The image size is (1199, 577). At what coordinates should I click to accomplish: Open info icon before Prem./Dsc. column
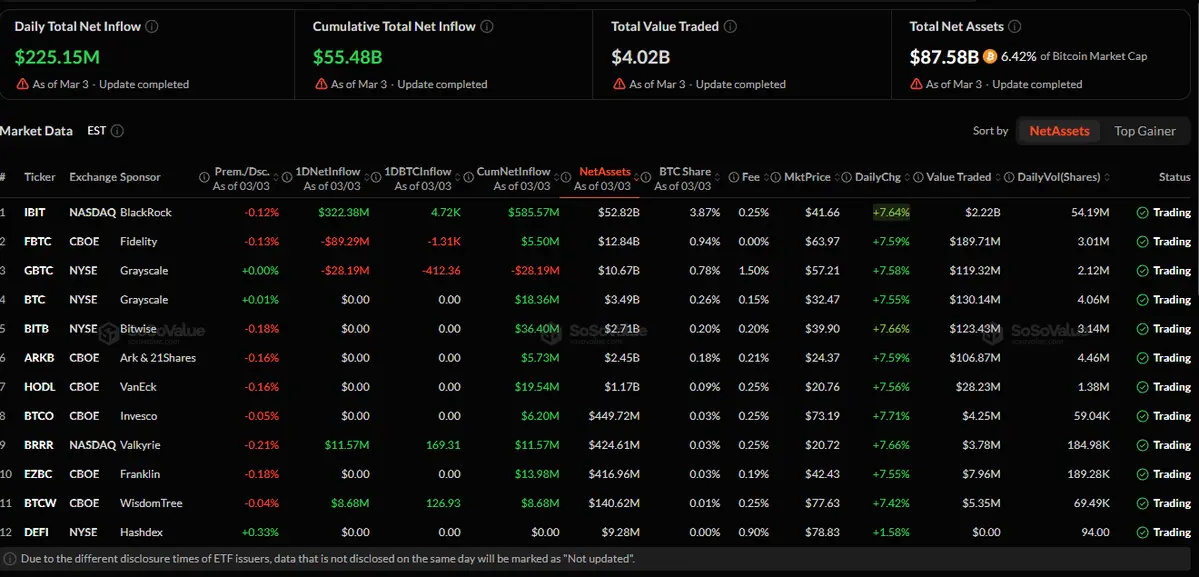click(x=204, y=177)
